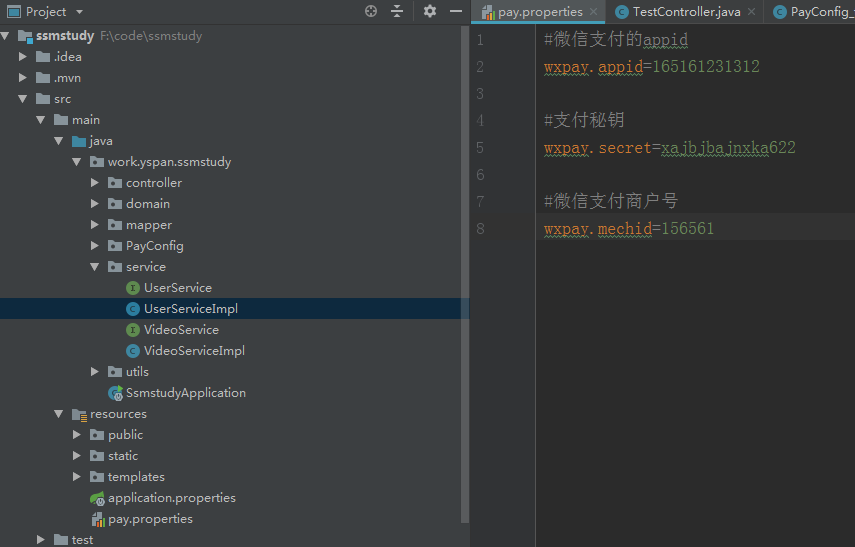Click the utils package icon
The width and height of the screenshot is (855, 547).
pyautogui.click(x=115, y=372)
